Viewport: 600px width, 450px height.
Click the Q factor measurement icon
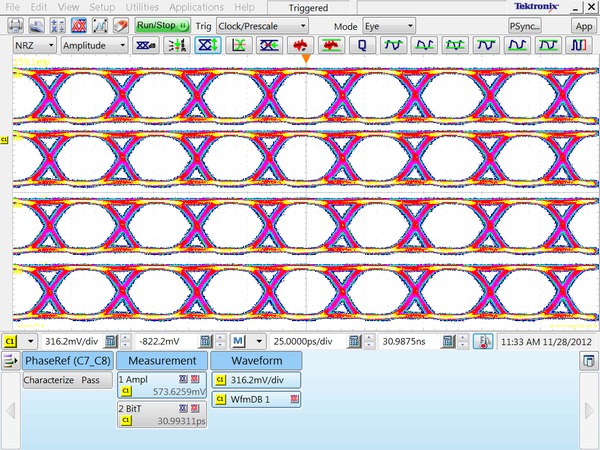362,46
